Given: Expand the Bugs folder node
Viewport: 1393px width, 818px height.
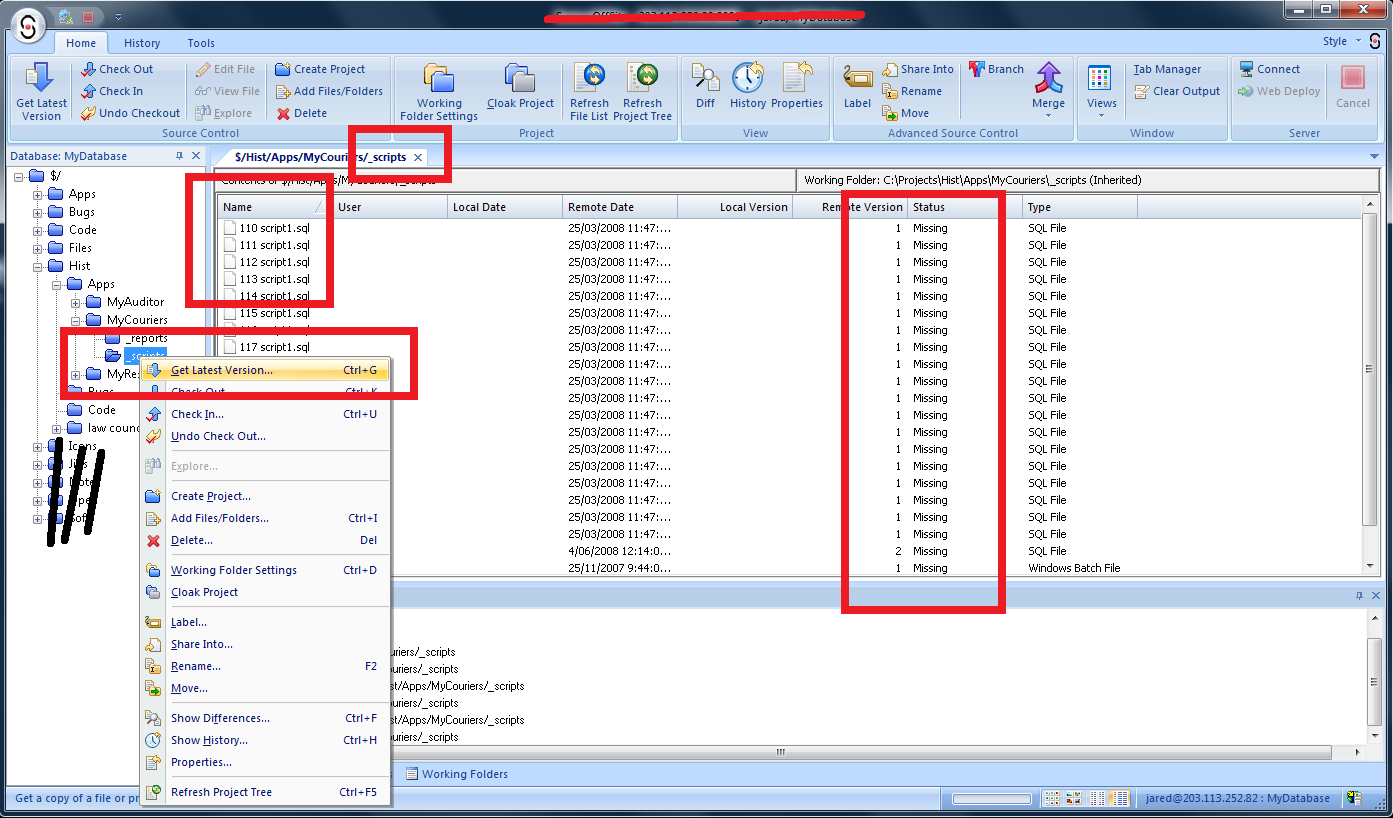Looking at the screenshot, I should pos(38,212).
